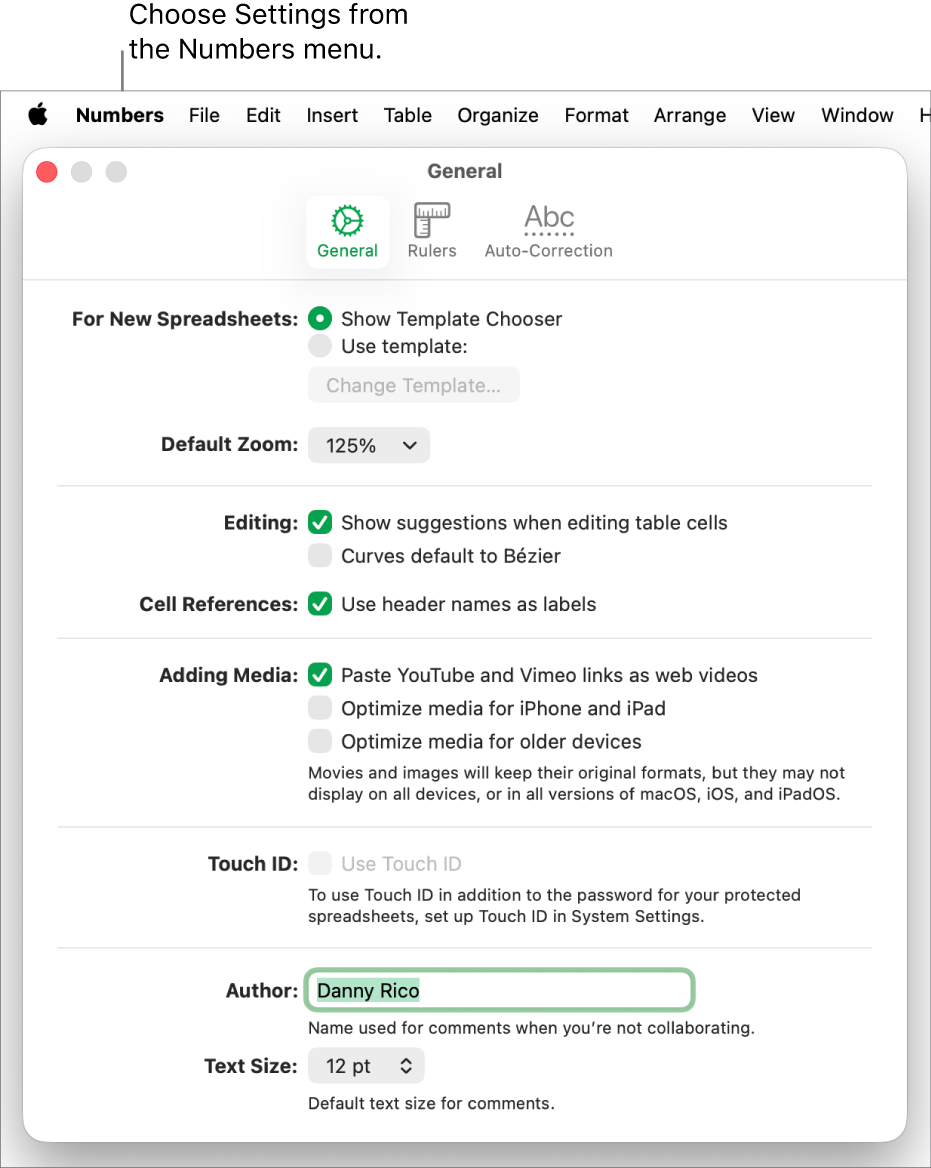The image size is (931, 1168).
Task: Uncheck Use header names as labels
Action: [320, 604]
